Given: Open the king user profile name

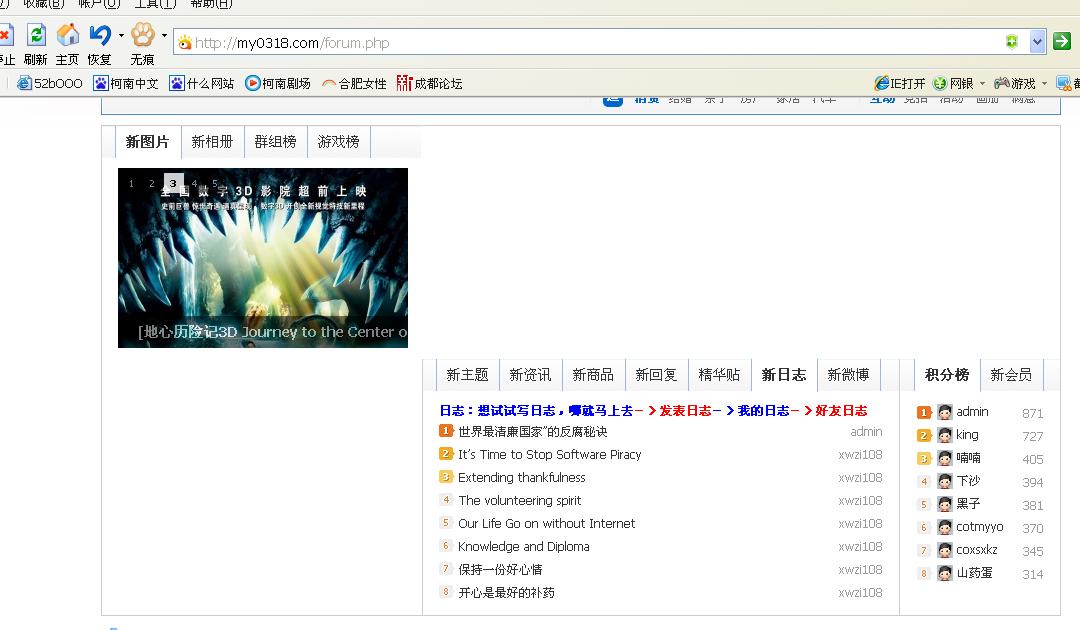Looking at the screenshot, I should pyautogui.click(x=968, y=435).
